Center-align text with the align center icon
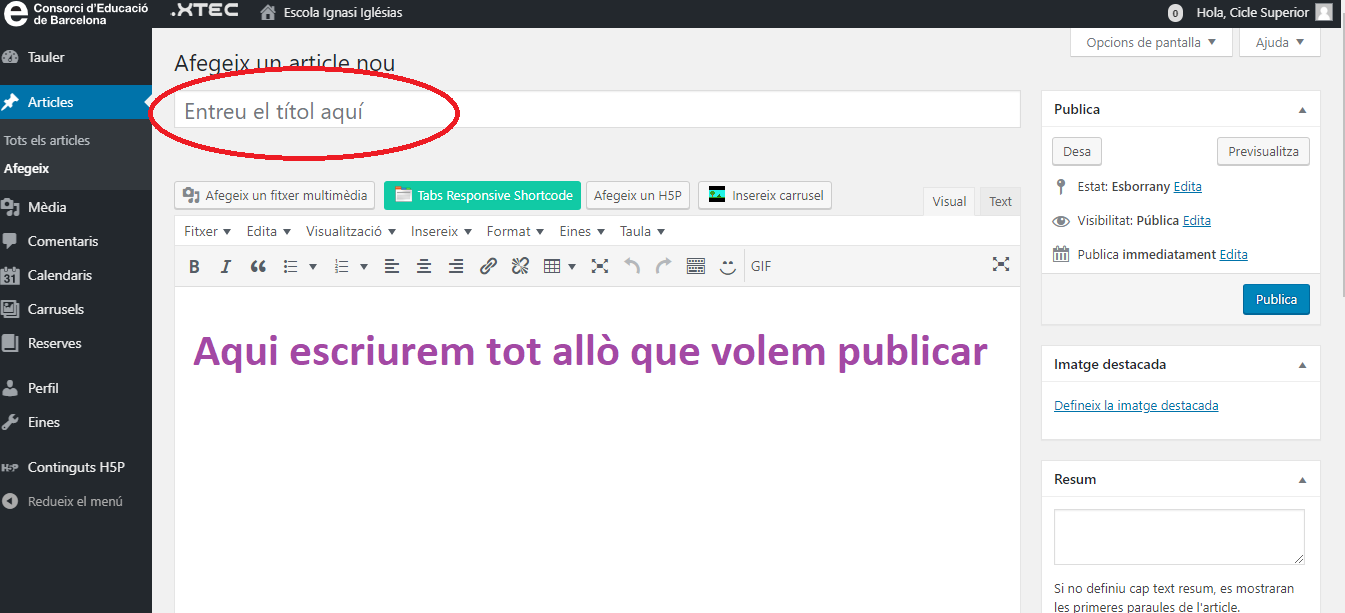This screenshot has height=613, width=1345. coord(424,266)
